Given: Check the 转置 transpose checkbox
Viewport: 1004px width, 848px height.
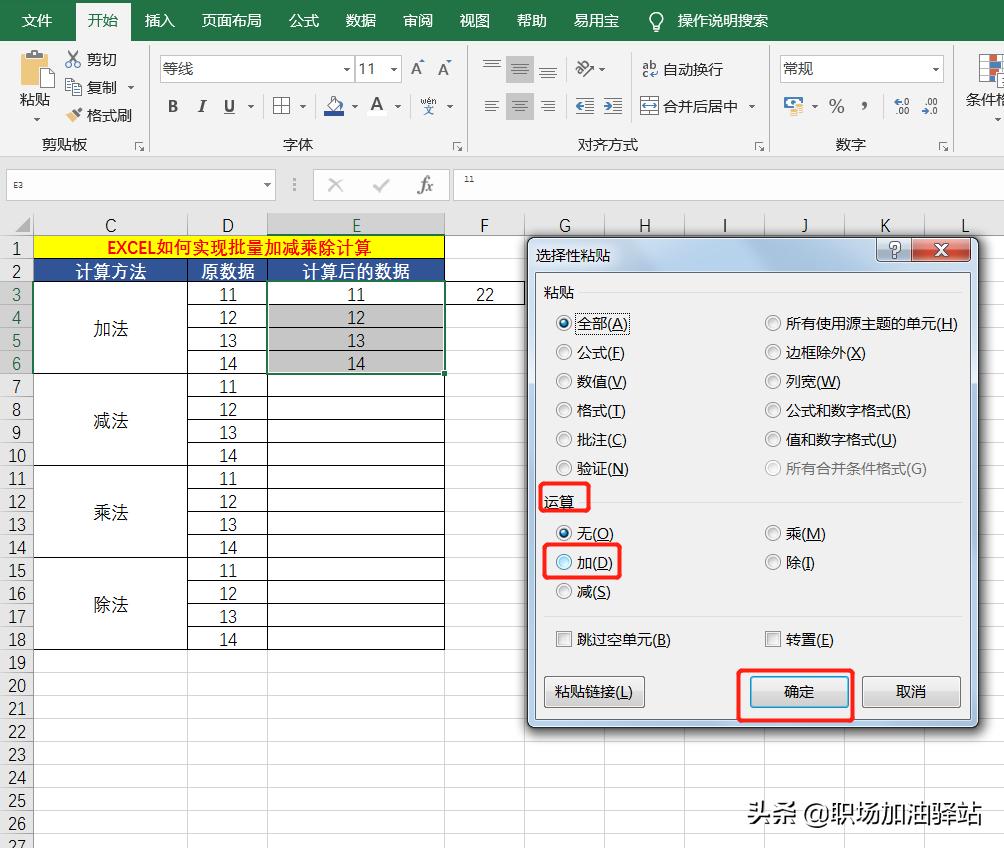Looking at the screenshot, I should pos(773,639).
